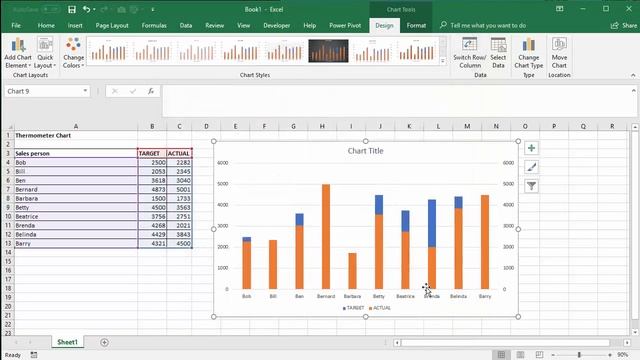Screen dimensions: 640x360
Task: Select the ACTUAL legend entry
Action: [380, 308]
